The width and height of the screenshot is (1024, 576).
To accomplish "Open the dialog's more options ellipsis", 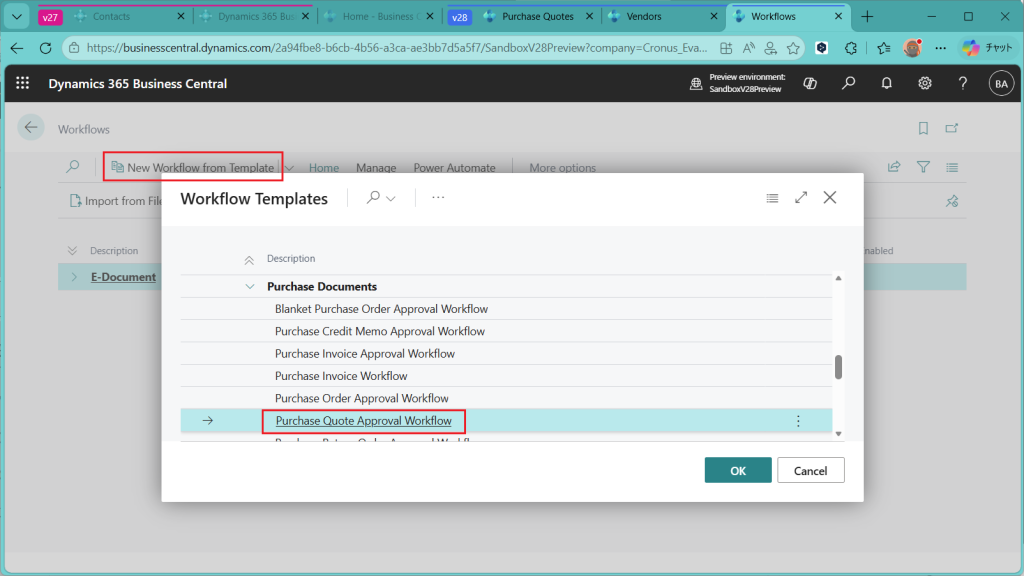I will [438, 198].
